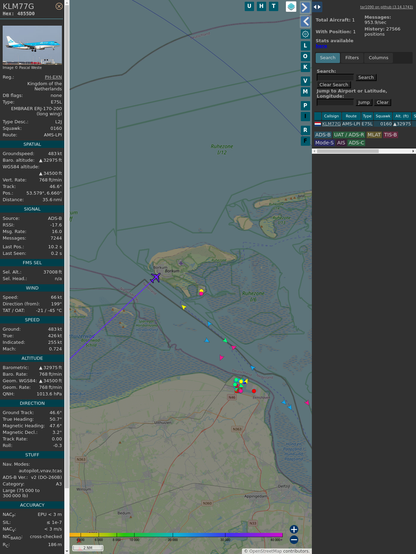Image resolution: width=416 pixels, height=554 pixels.
Task: Click the Netherlands flag in the aircraft row
Action: click(x=318, y=124)
